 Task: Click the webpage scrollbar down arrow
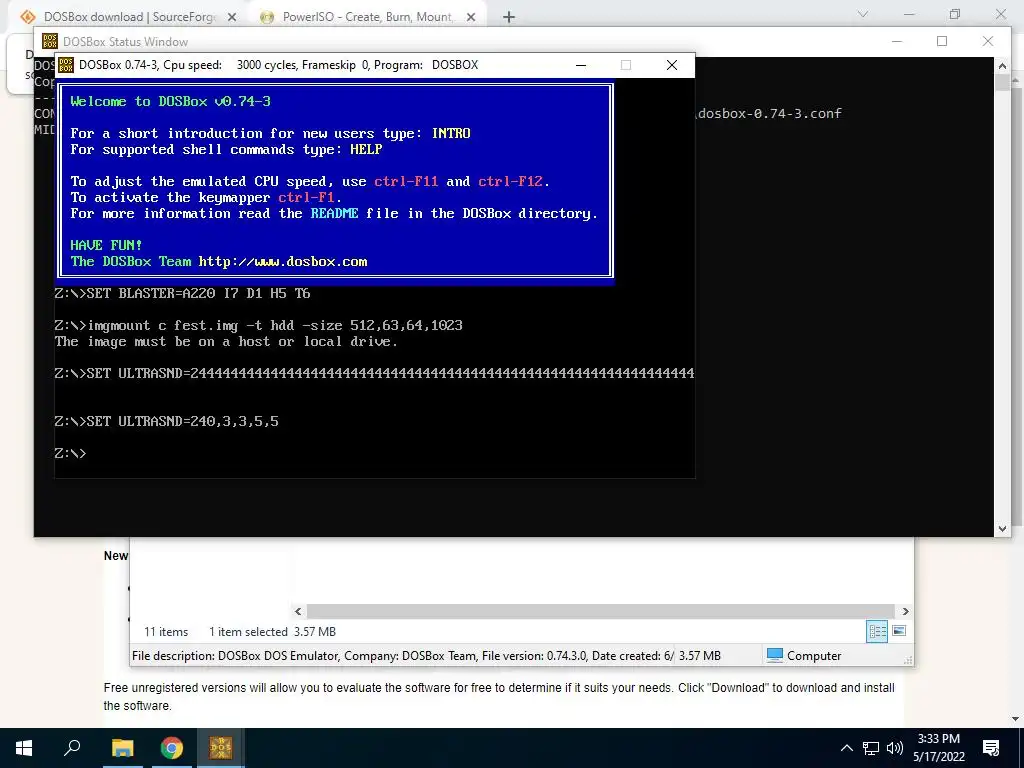[1015, 719]
